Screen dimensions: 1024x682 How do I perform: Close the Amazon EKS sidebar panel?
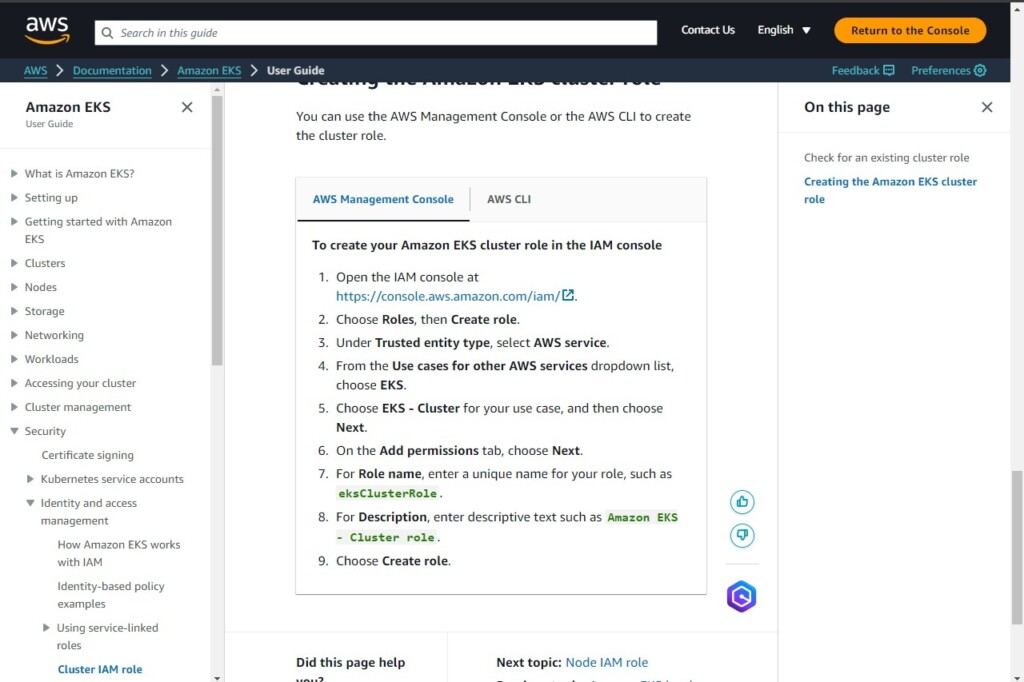point(187,107)
